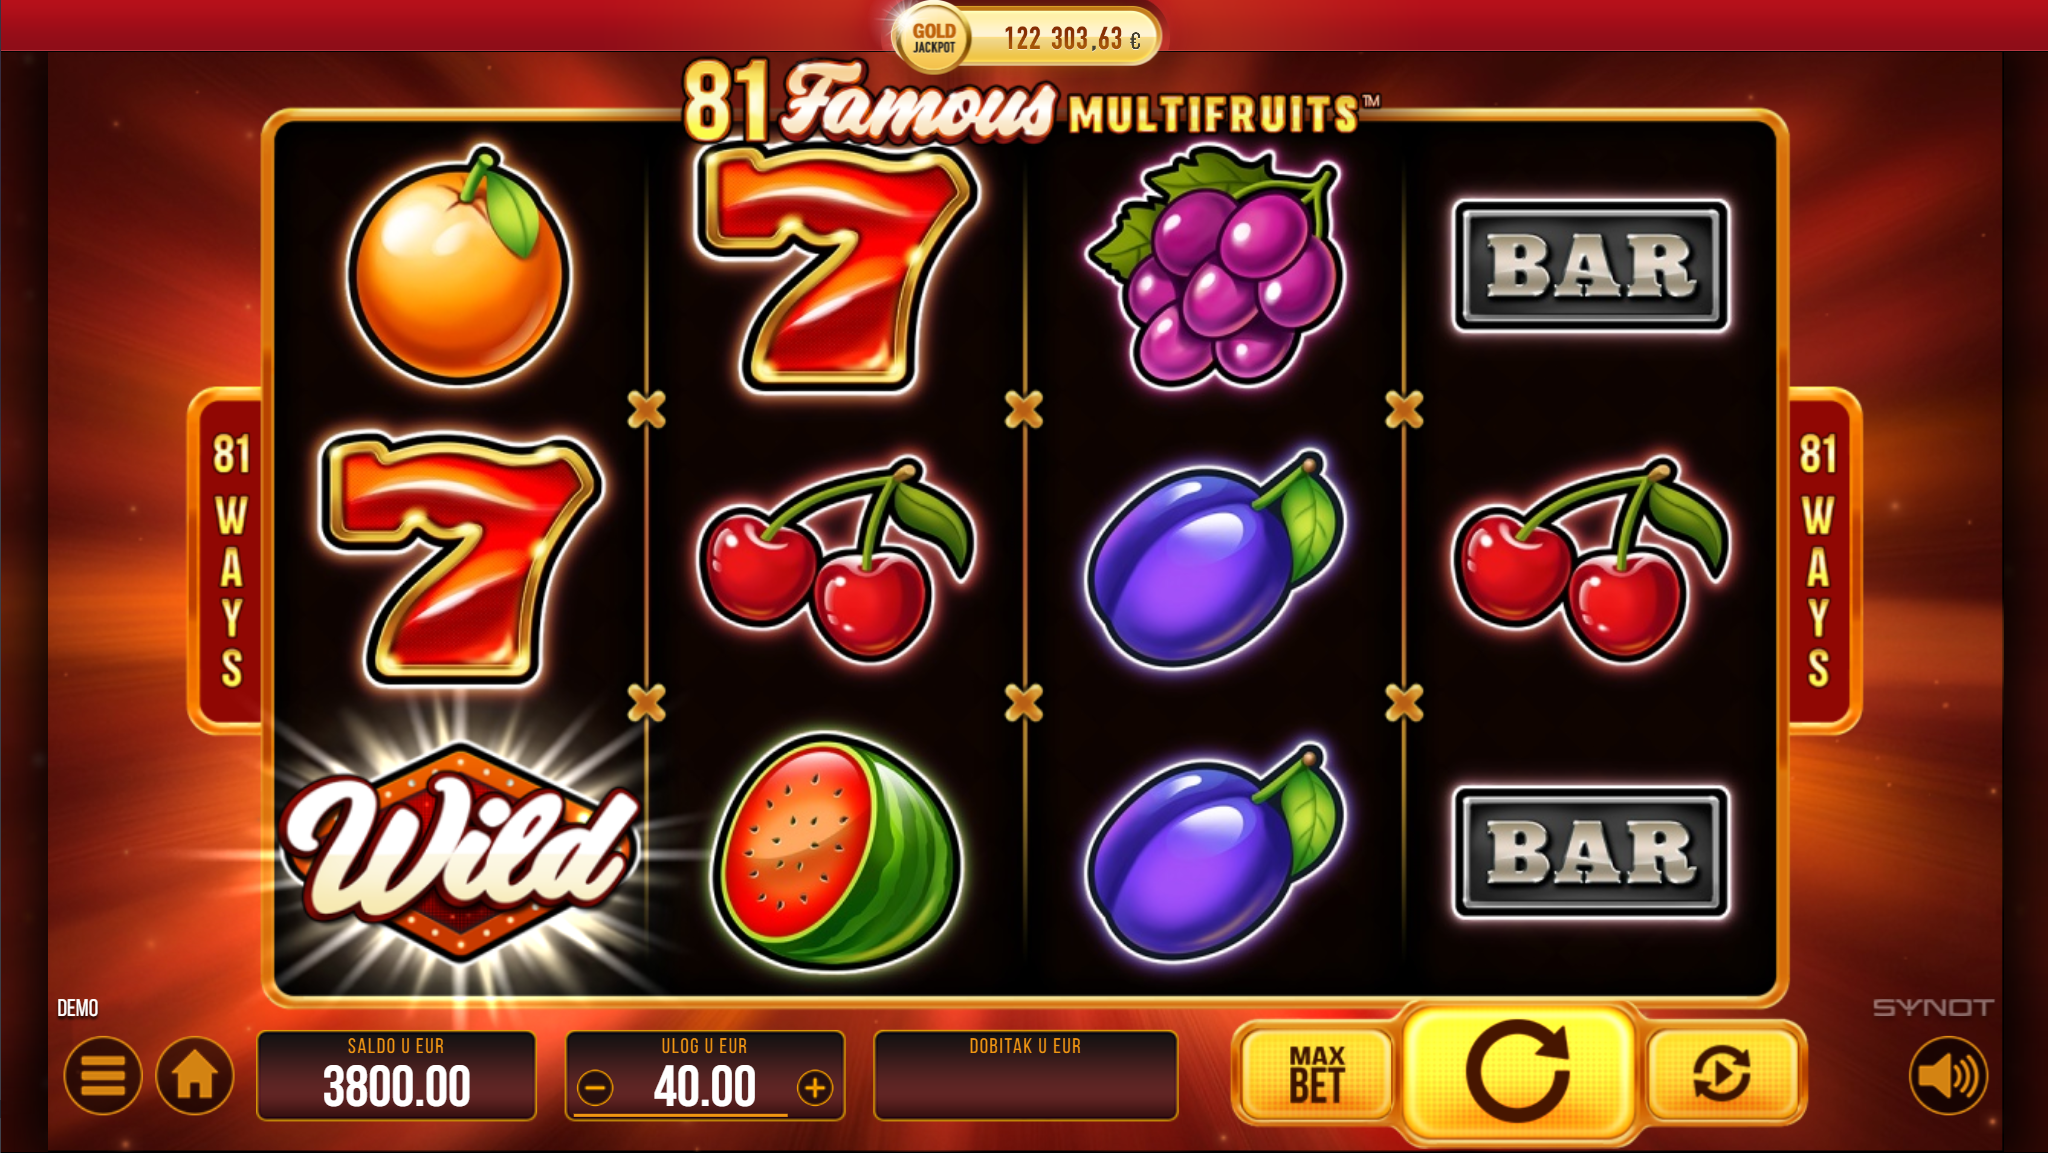This screenshot has height=1153, width=2048.
Task: Select the 40.00 bet value field
Action: click(x=704, y=1087)
